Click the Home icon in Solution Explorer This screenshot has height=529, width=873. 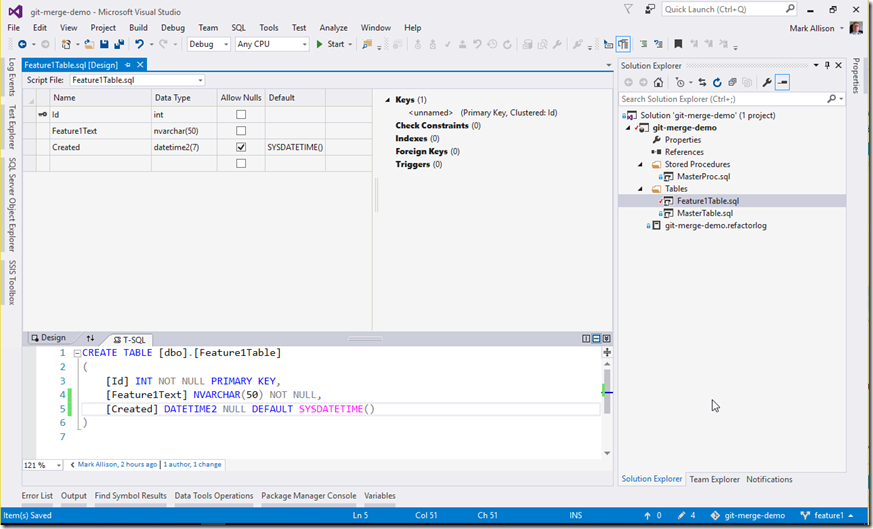tap(658, 82)
